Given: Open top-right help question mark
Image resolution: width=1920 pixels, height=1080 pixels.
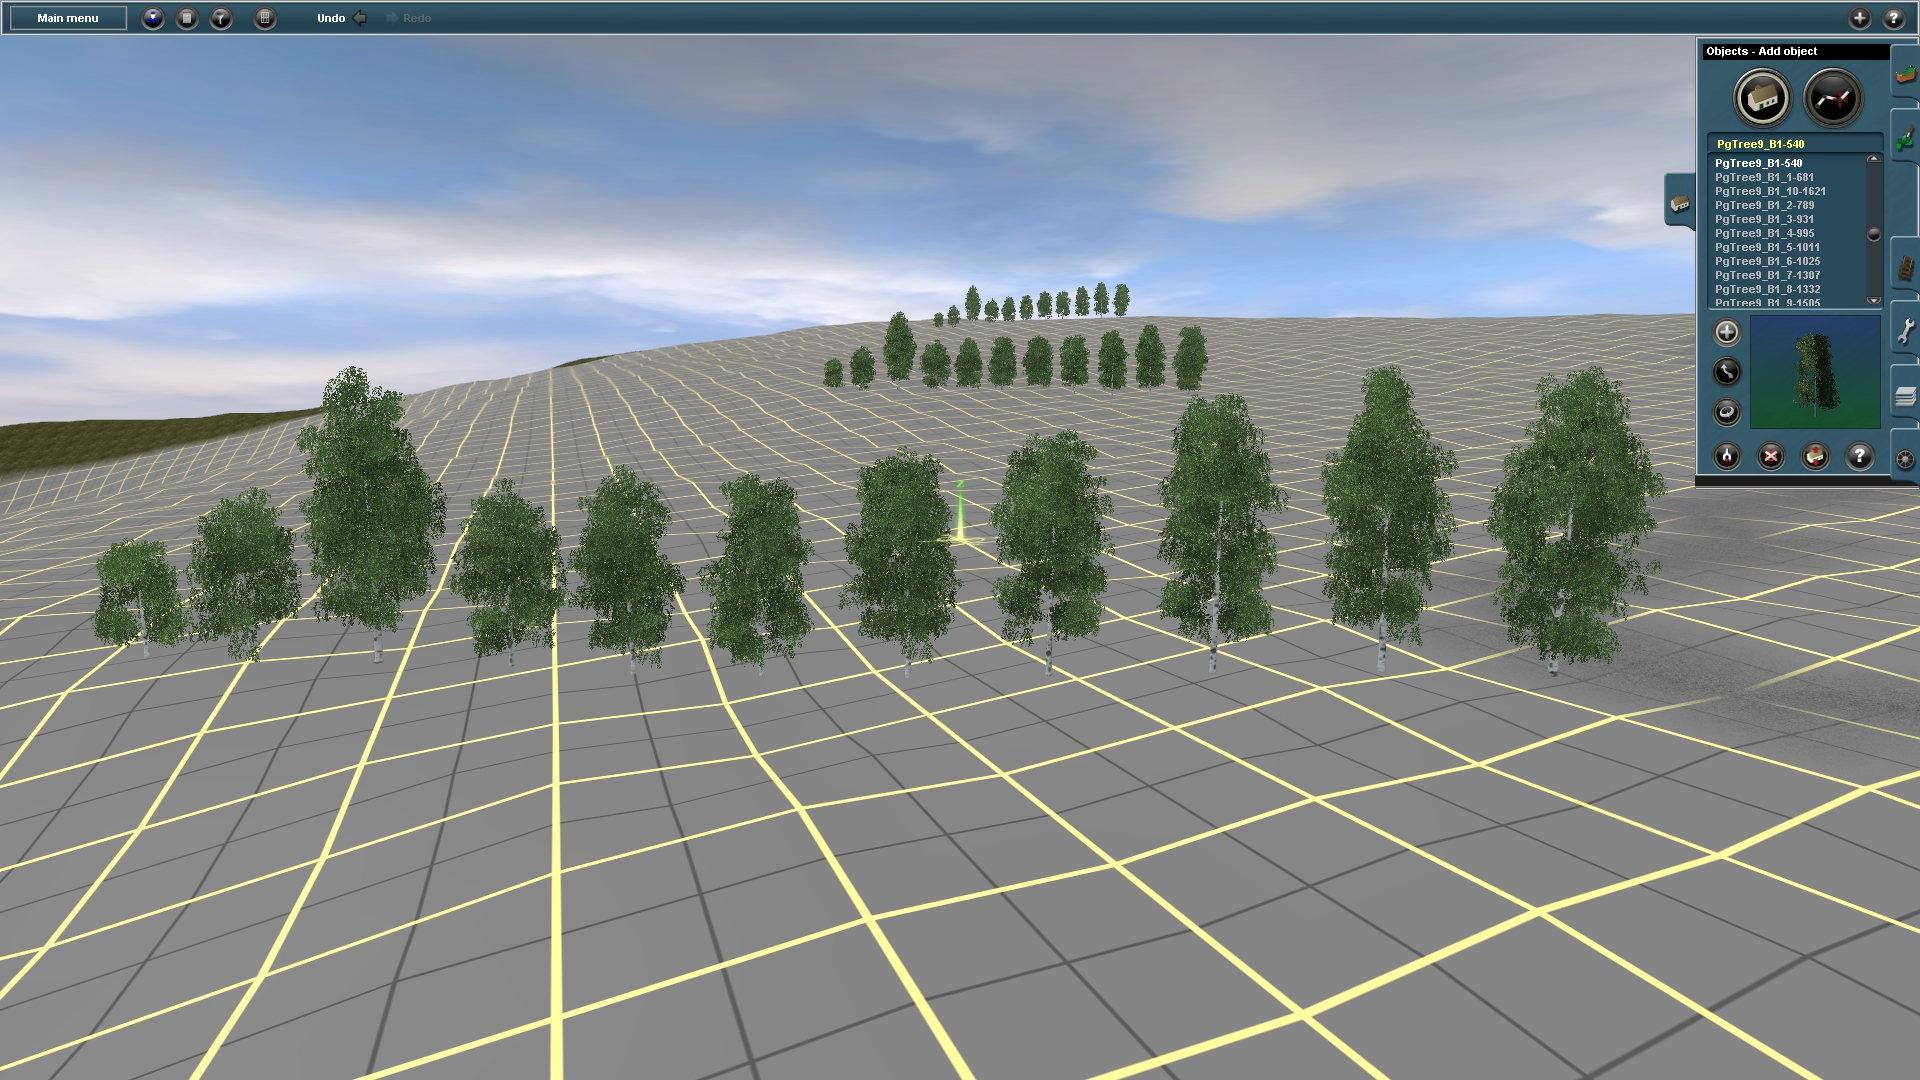Looking at the screenshot, I should [1893, 18].
